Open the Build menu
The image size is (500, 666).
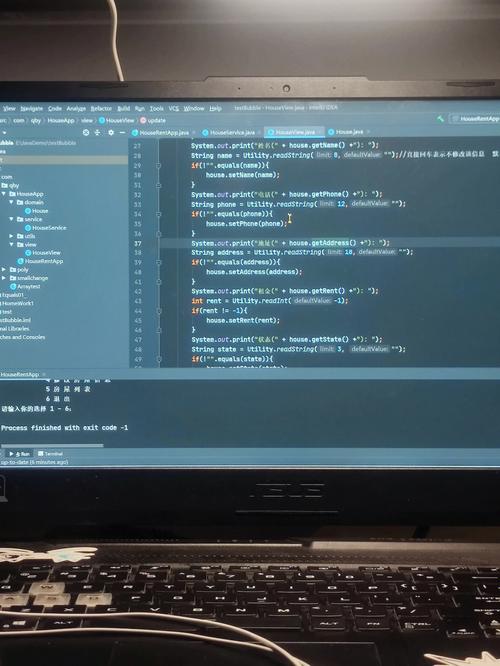124,109
